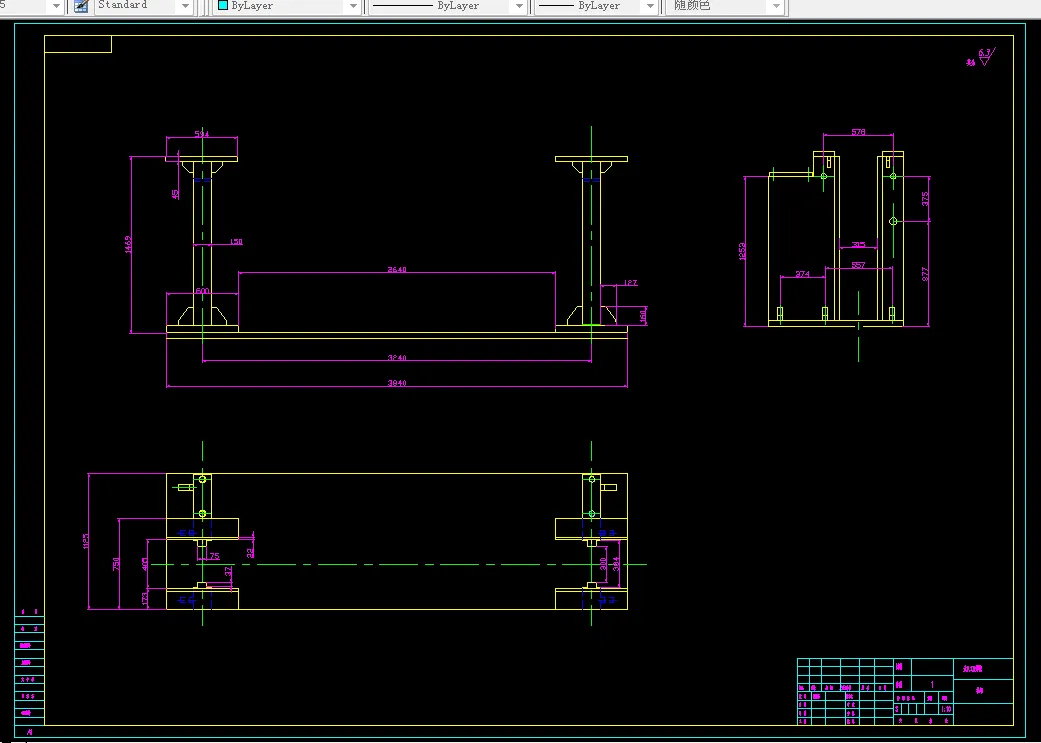Image resolution: width=1041 pixels, height=743 pixels.
Task: Select the 877 vertical dimension text
Action: point(925,274)
